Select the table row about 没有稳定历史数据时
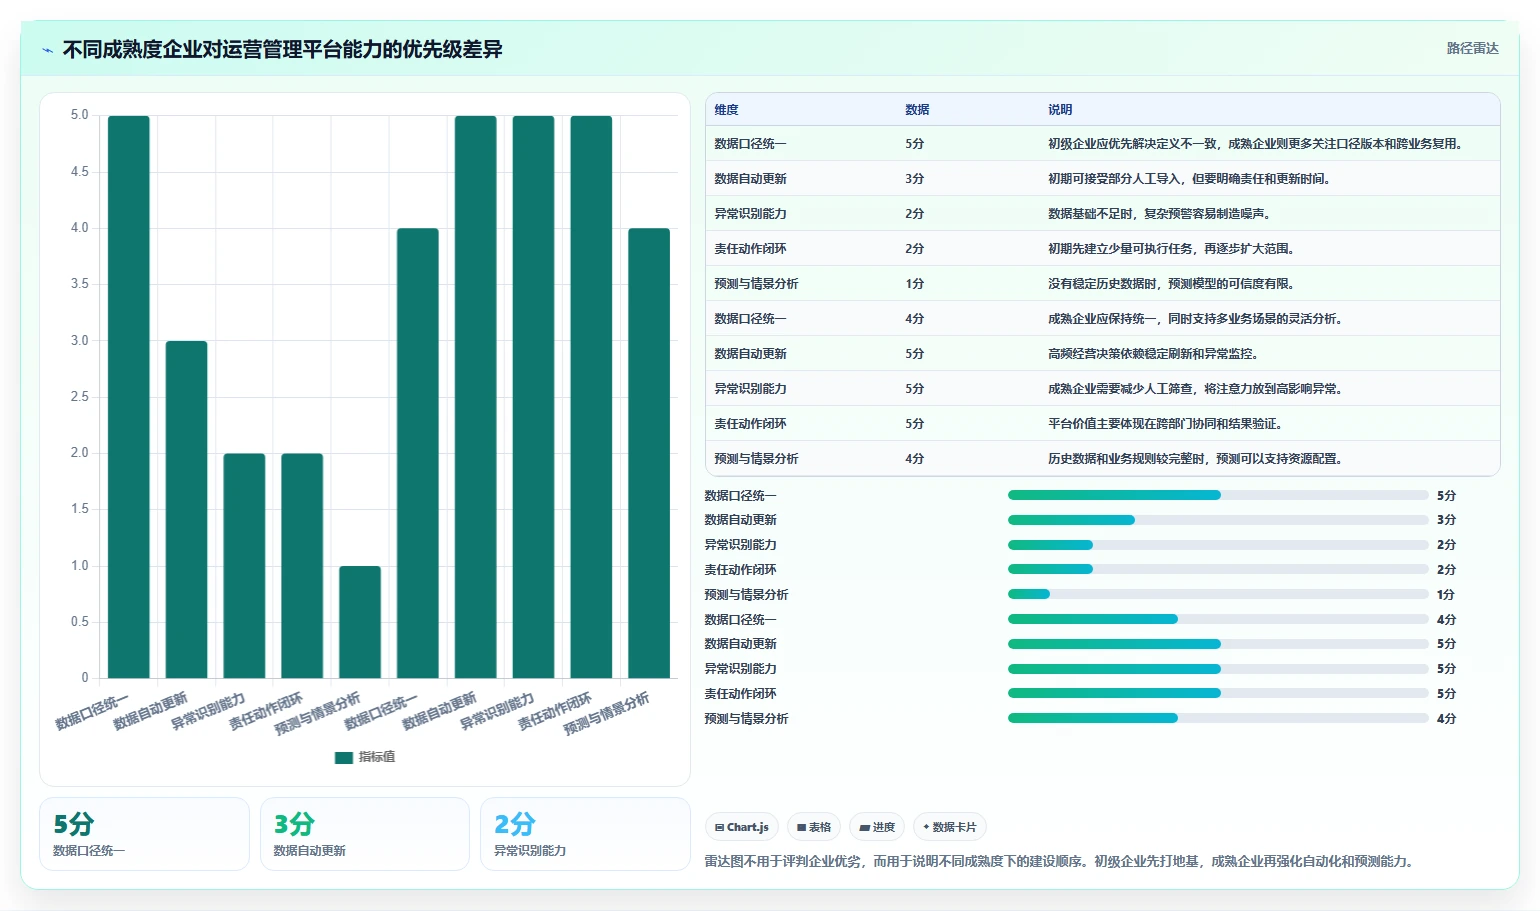 [1103, 284]
